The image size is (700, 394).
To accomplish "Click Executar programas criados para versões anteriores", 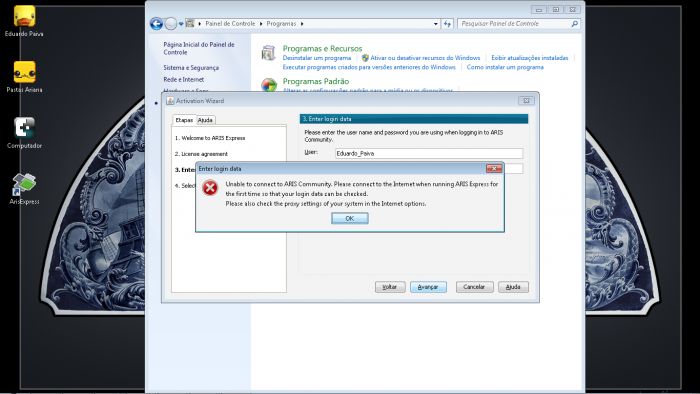I will 369,67.
